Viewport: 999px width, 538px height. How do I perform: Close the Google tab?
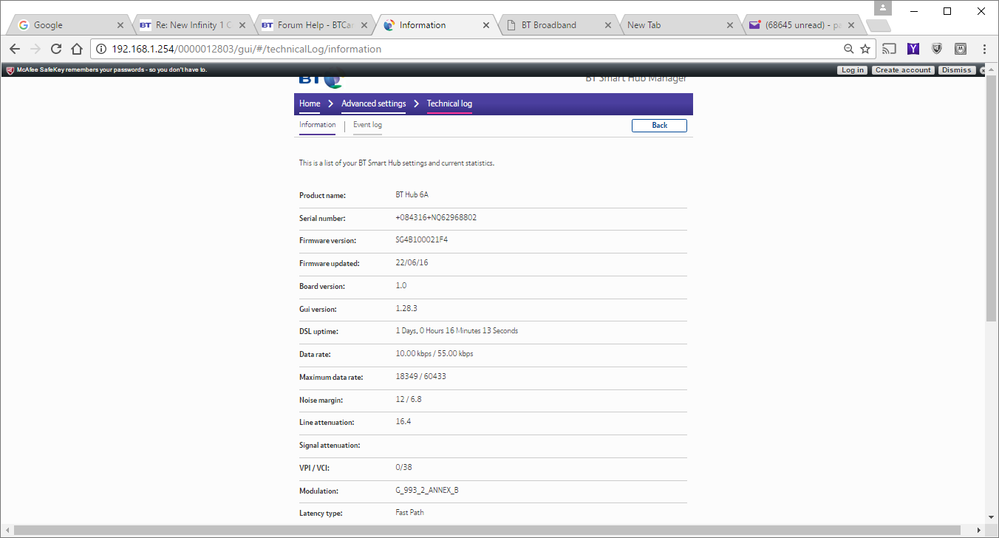coord(120,25)
